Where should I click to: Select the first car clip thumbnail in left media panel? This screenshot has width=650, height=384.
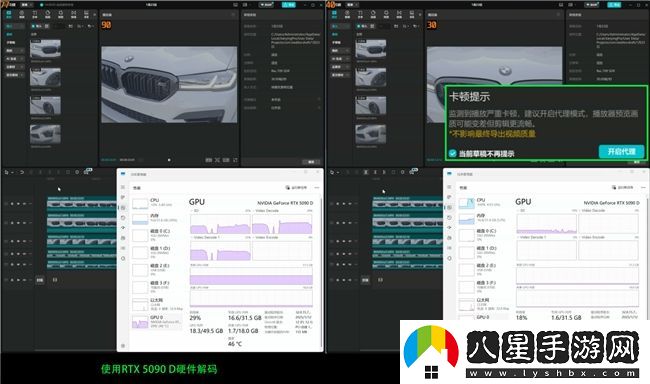pyautogui.click(x=45, y=49)
